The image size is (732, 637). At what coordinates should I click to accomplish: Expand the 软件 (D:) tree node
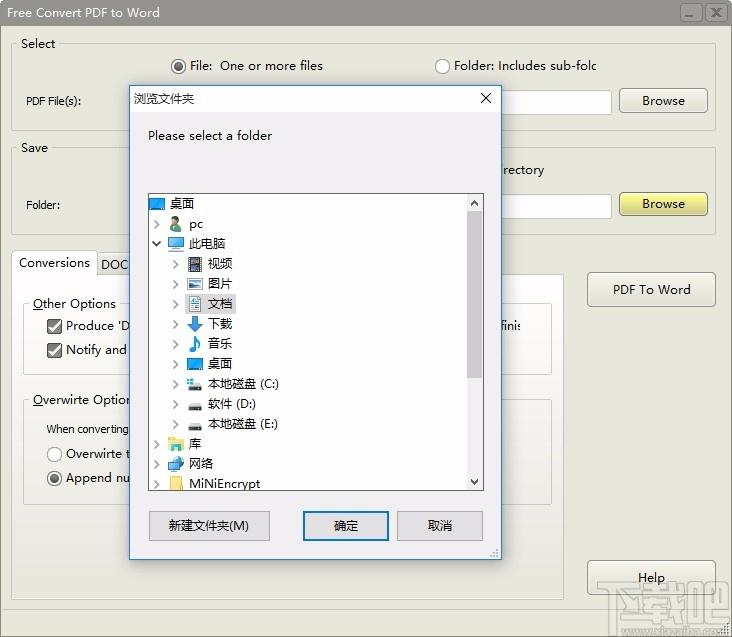pyautogui.click(x=176, y=404)
